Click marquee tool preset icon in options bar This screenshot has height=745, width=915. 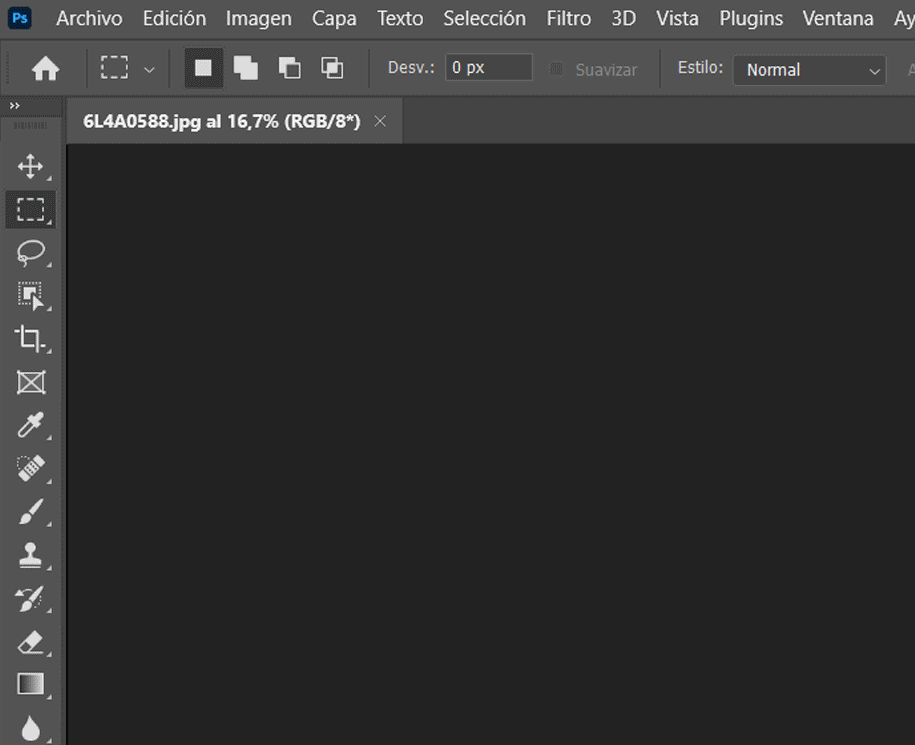tap(114, 68)
